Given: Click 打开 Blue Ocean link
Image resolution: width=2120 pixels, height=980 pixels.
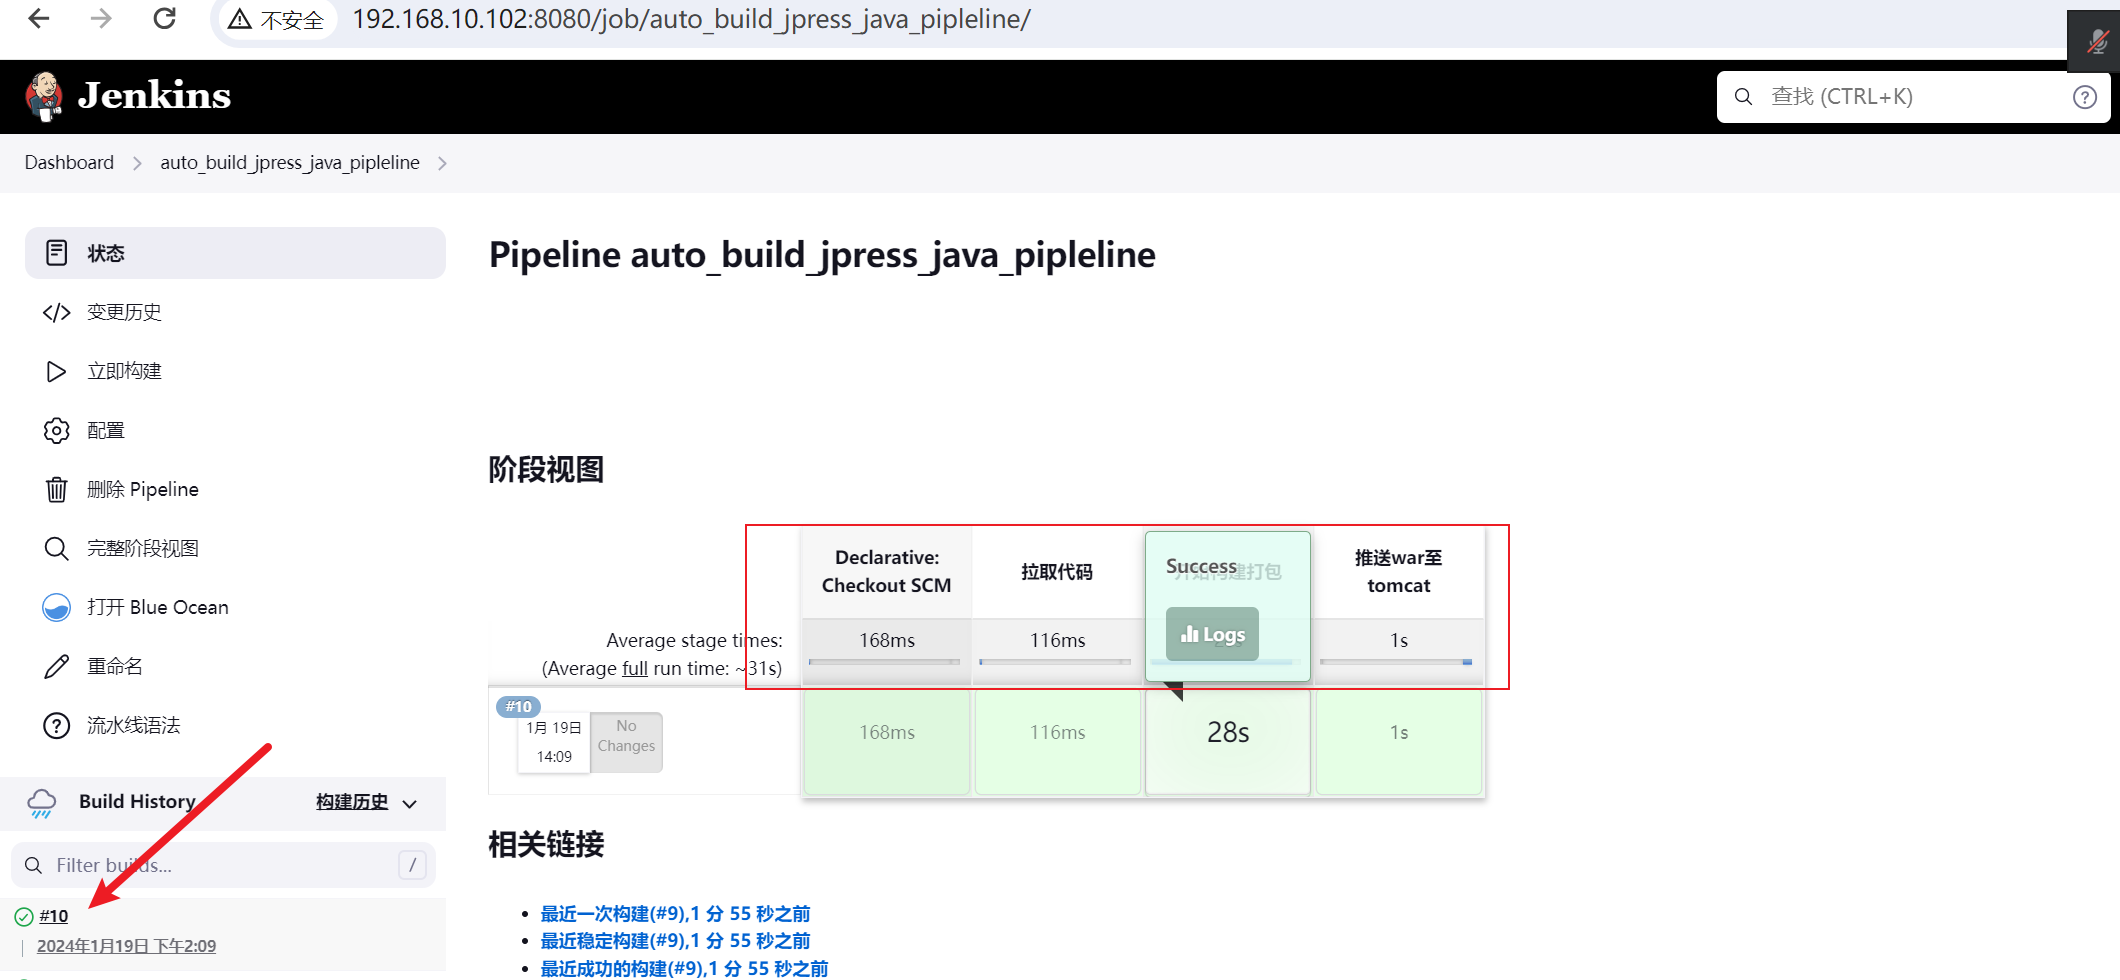Looking at the screenshot, I should click(158, 607).
